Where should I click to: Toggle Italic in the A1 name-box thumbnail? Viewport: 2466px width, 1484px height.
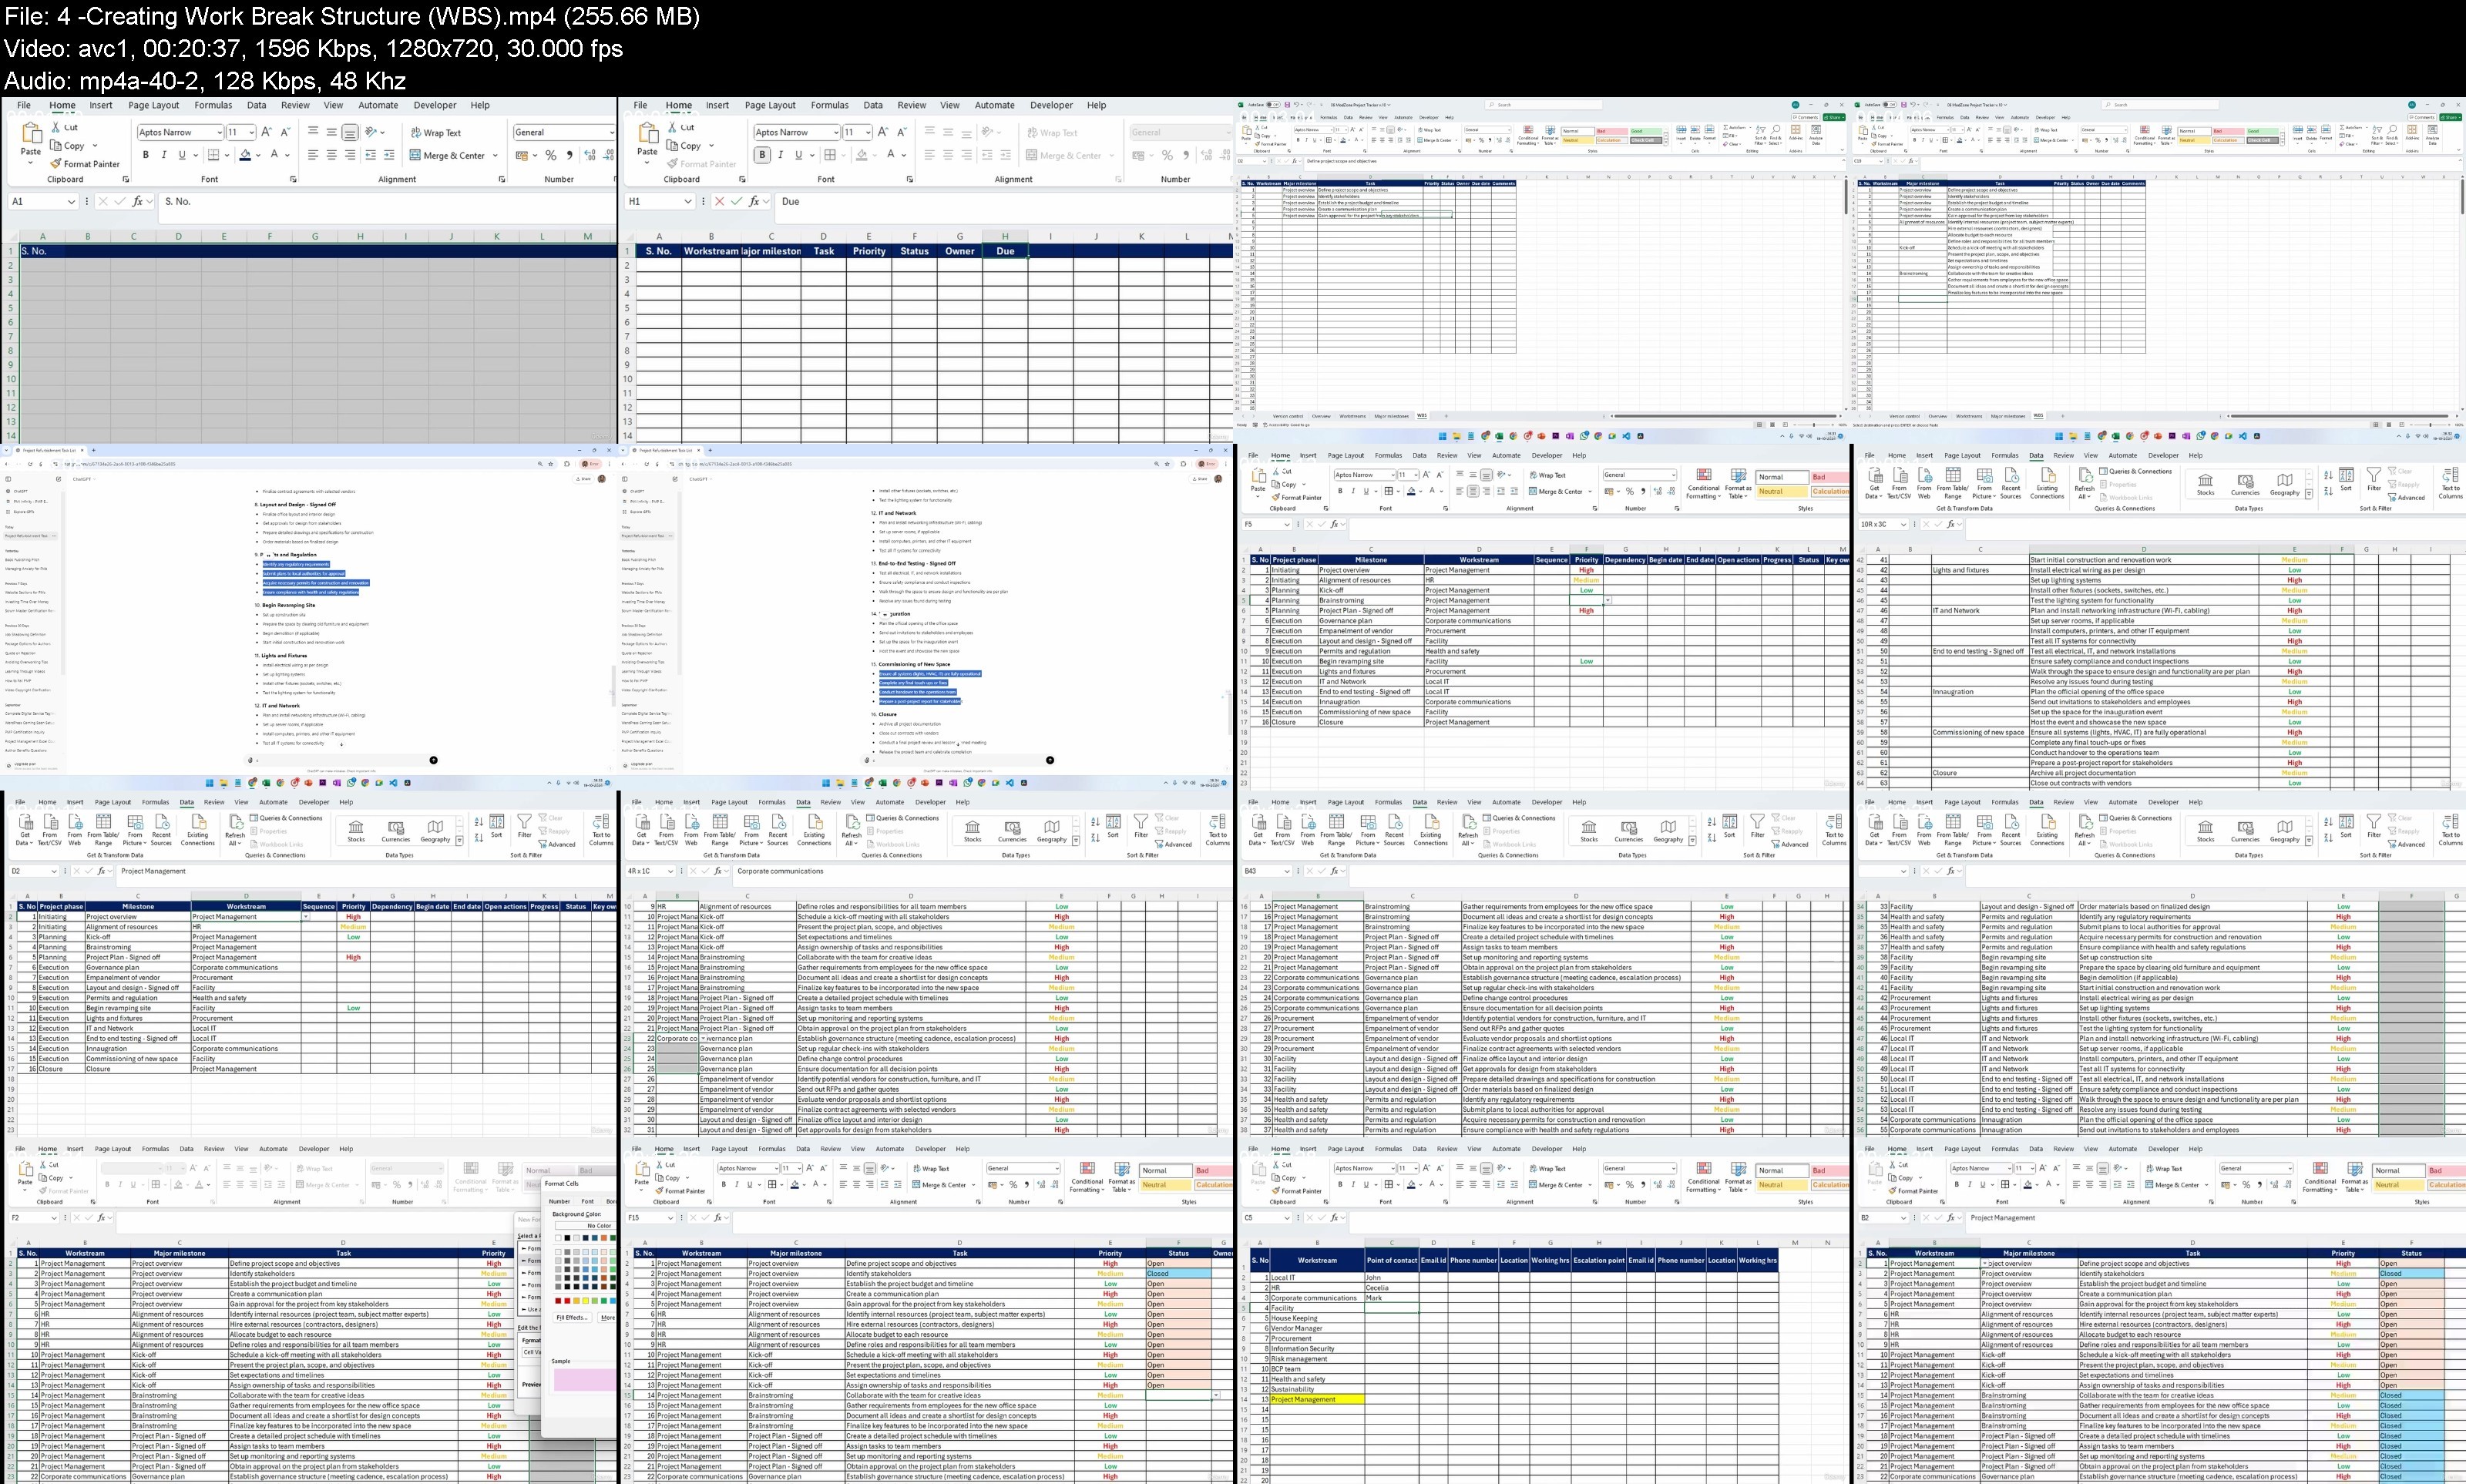[x=164, y=155]
